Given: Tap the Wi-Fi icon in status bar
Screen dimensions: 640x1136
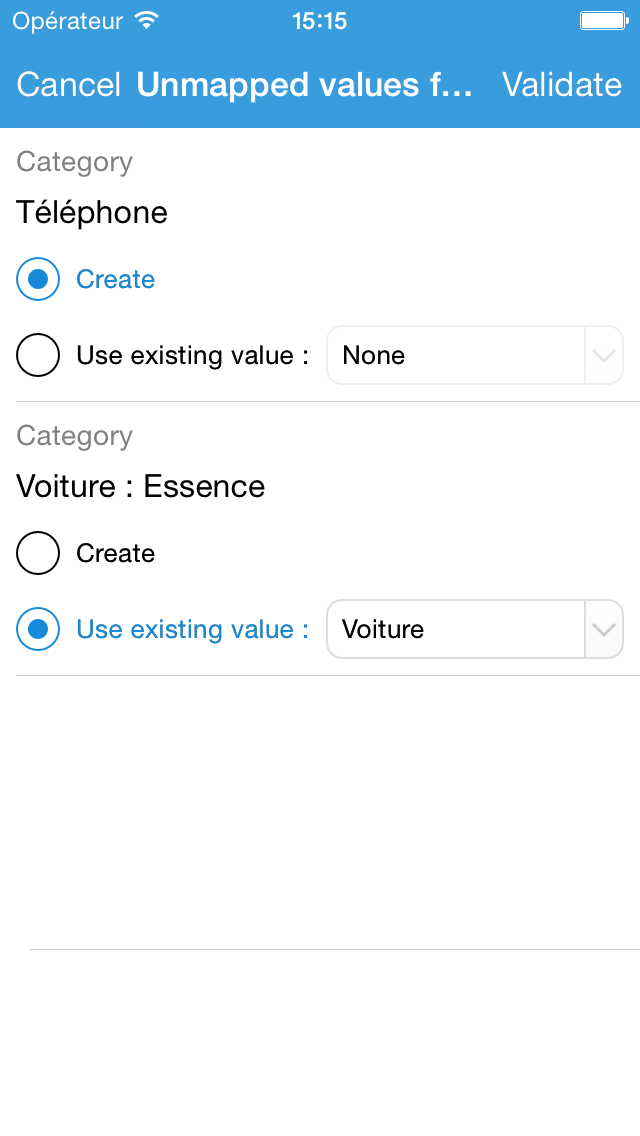Looking at the screenshot, I should [x=147, y=21].
